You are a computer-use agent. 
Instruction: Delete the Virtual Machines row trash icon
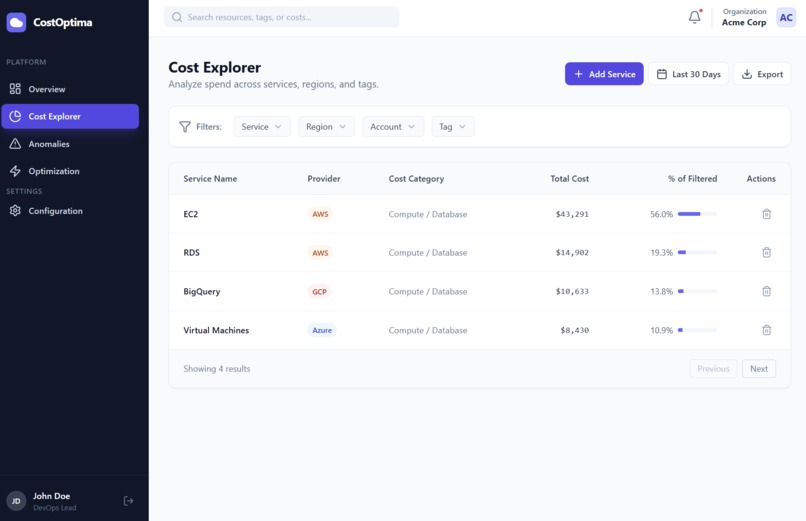(x=766, y=330)
